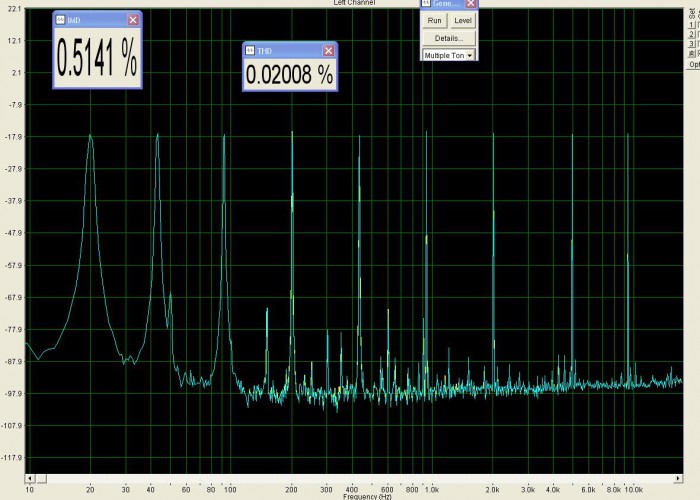Click the Generator window title icon
700x500 pixels.
426,3
